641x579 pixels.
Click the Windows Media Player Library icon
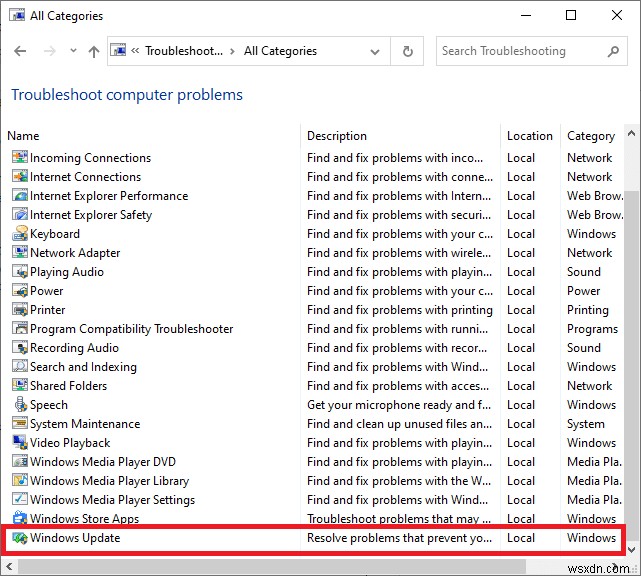[x=20, y=480]
